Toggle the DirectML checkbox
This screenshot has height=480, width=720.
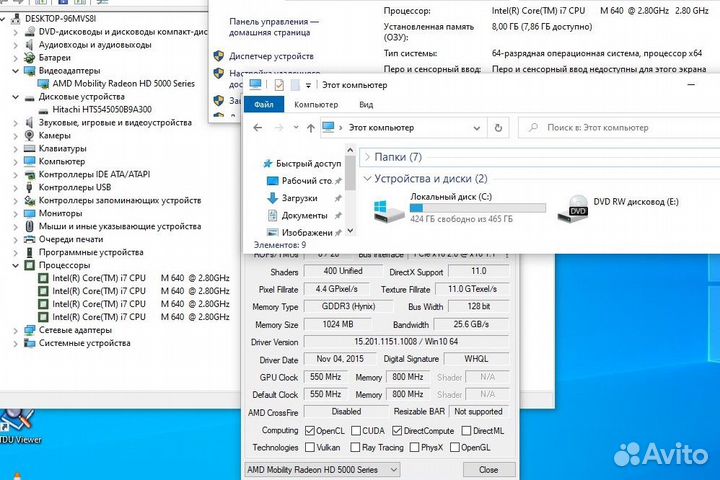click(466, 431)
